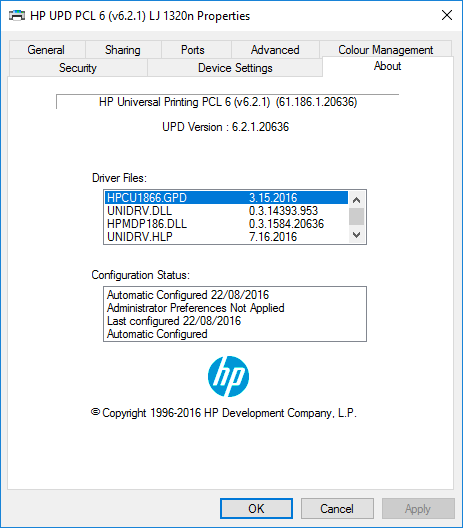Switch to the Security tab

click(x=78, y=68)
